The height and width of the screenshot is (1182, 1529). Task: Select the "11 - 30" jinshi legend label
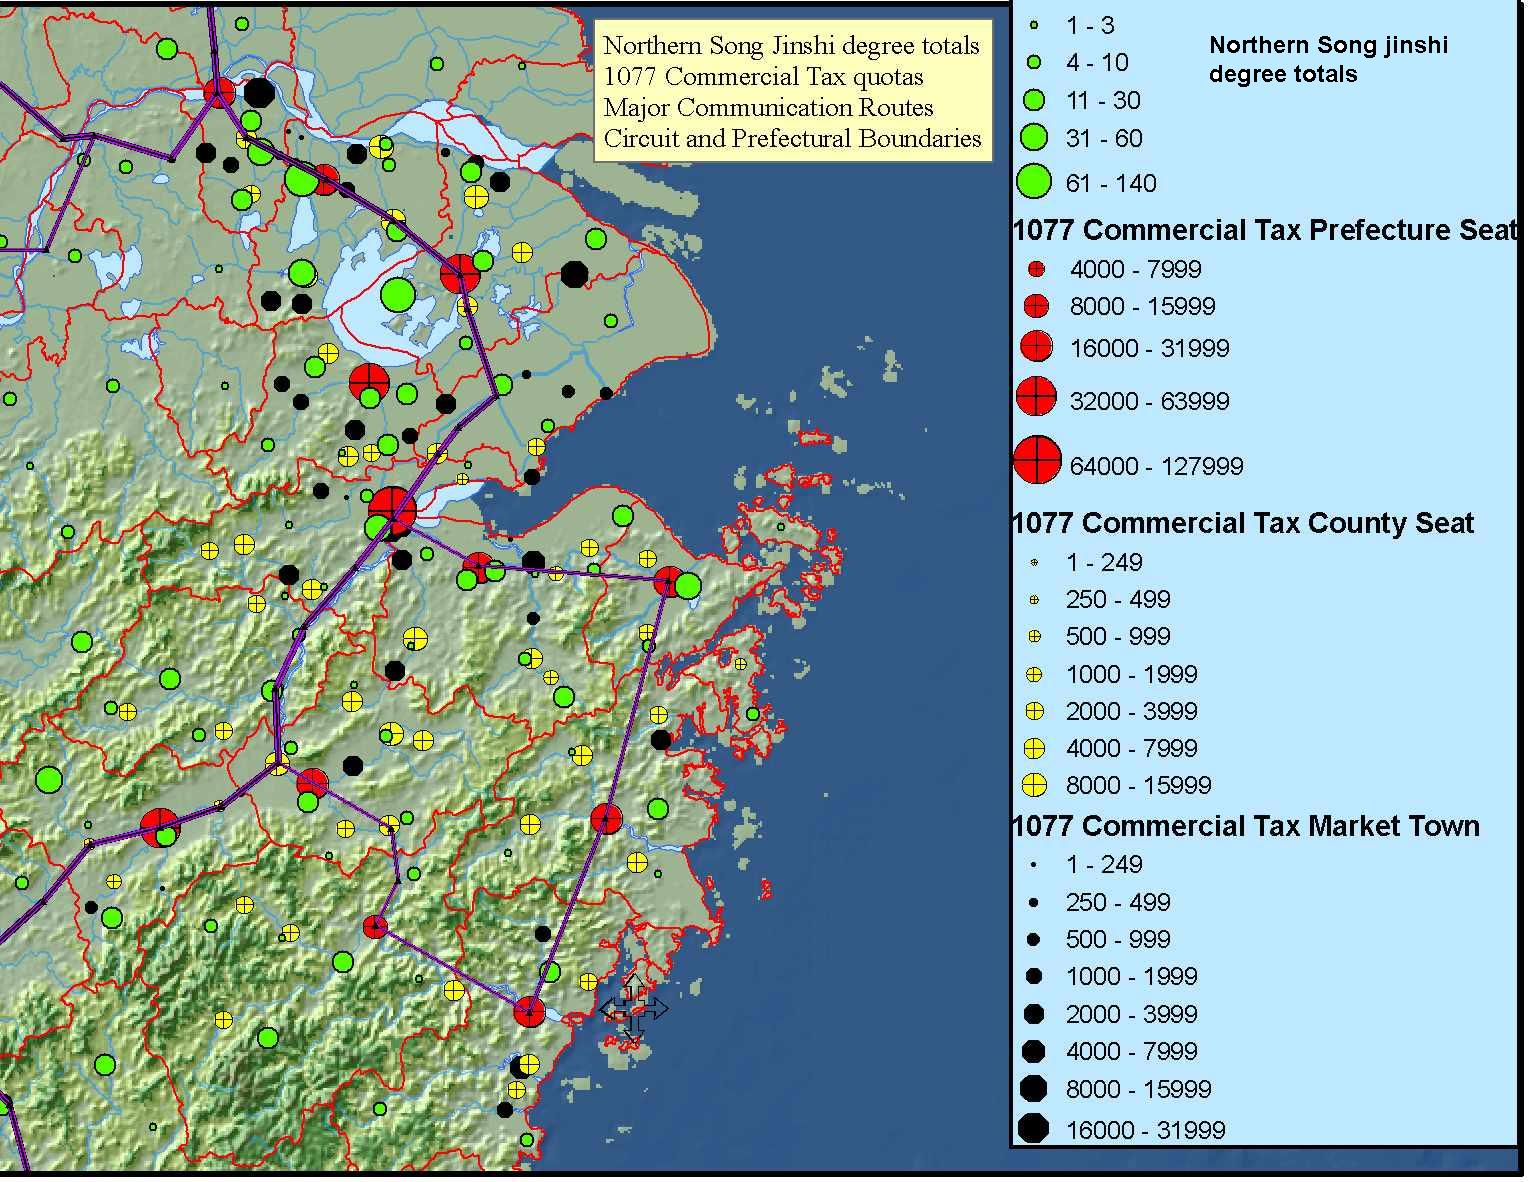pos(1103,100)
